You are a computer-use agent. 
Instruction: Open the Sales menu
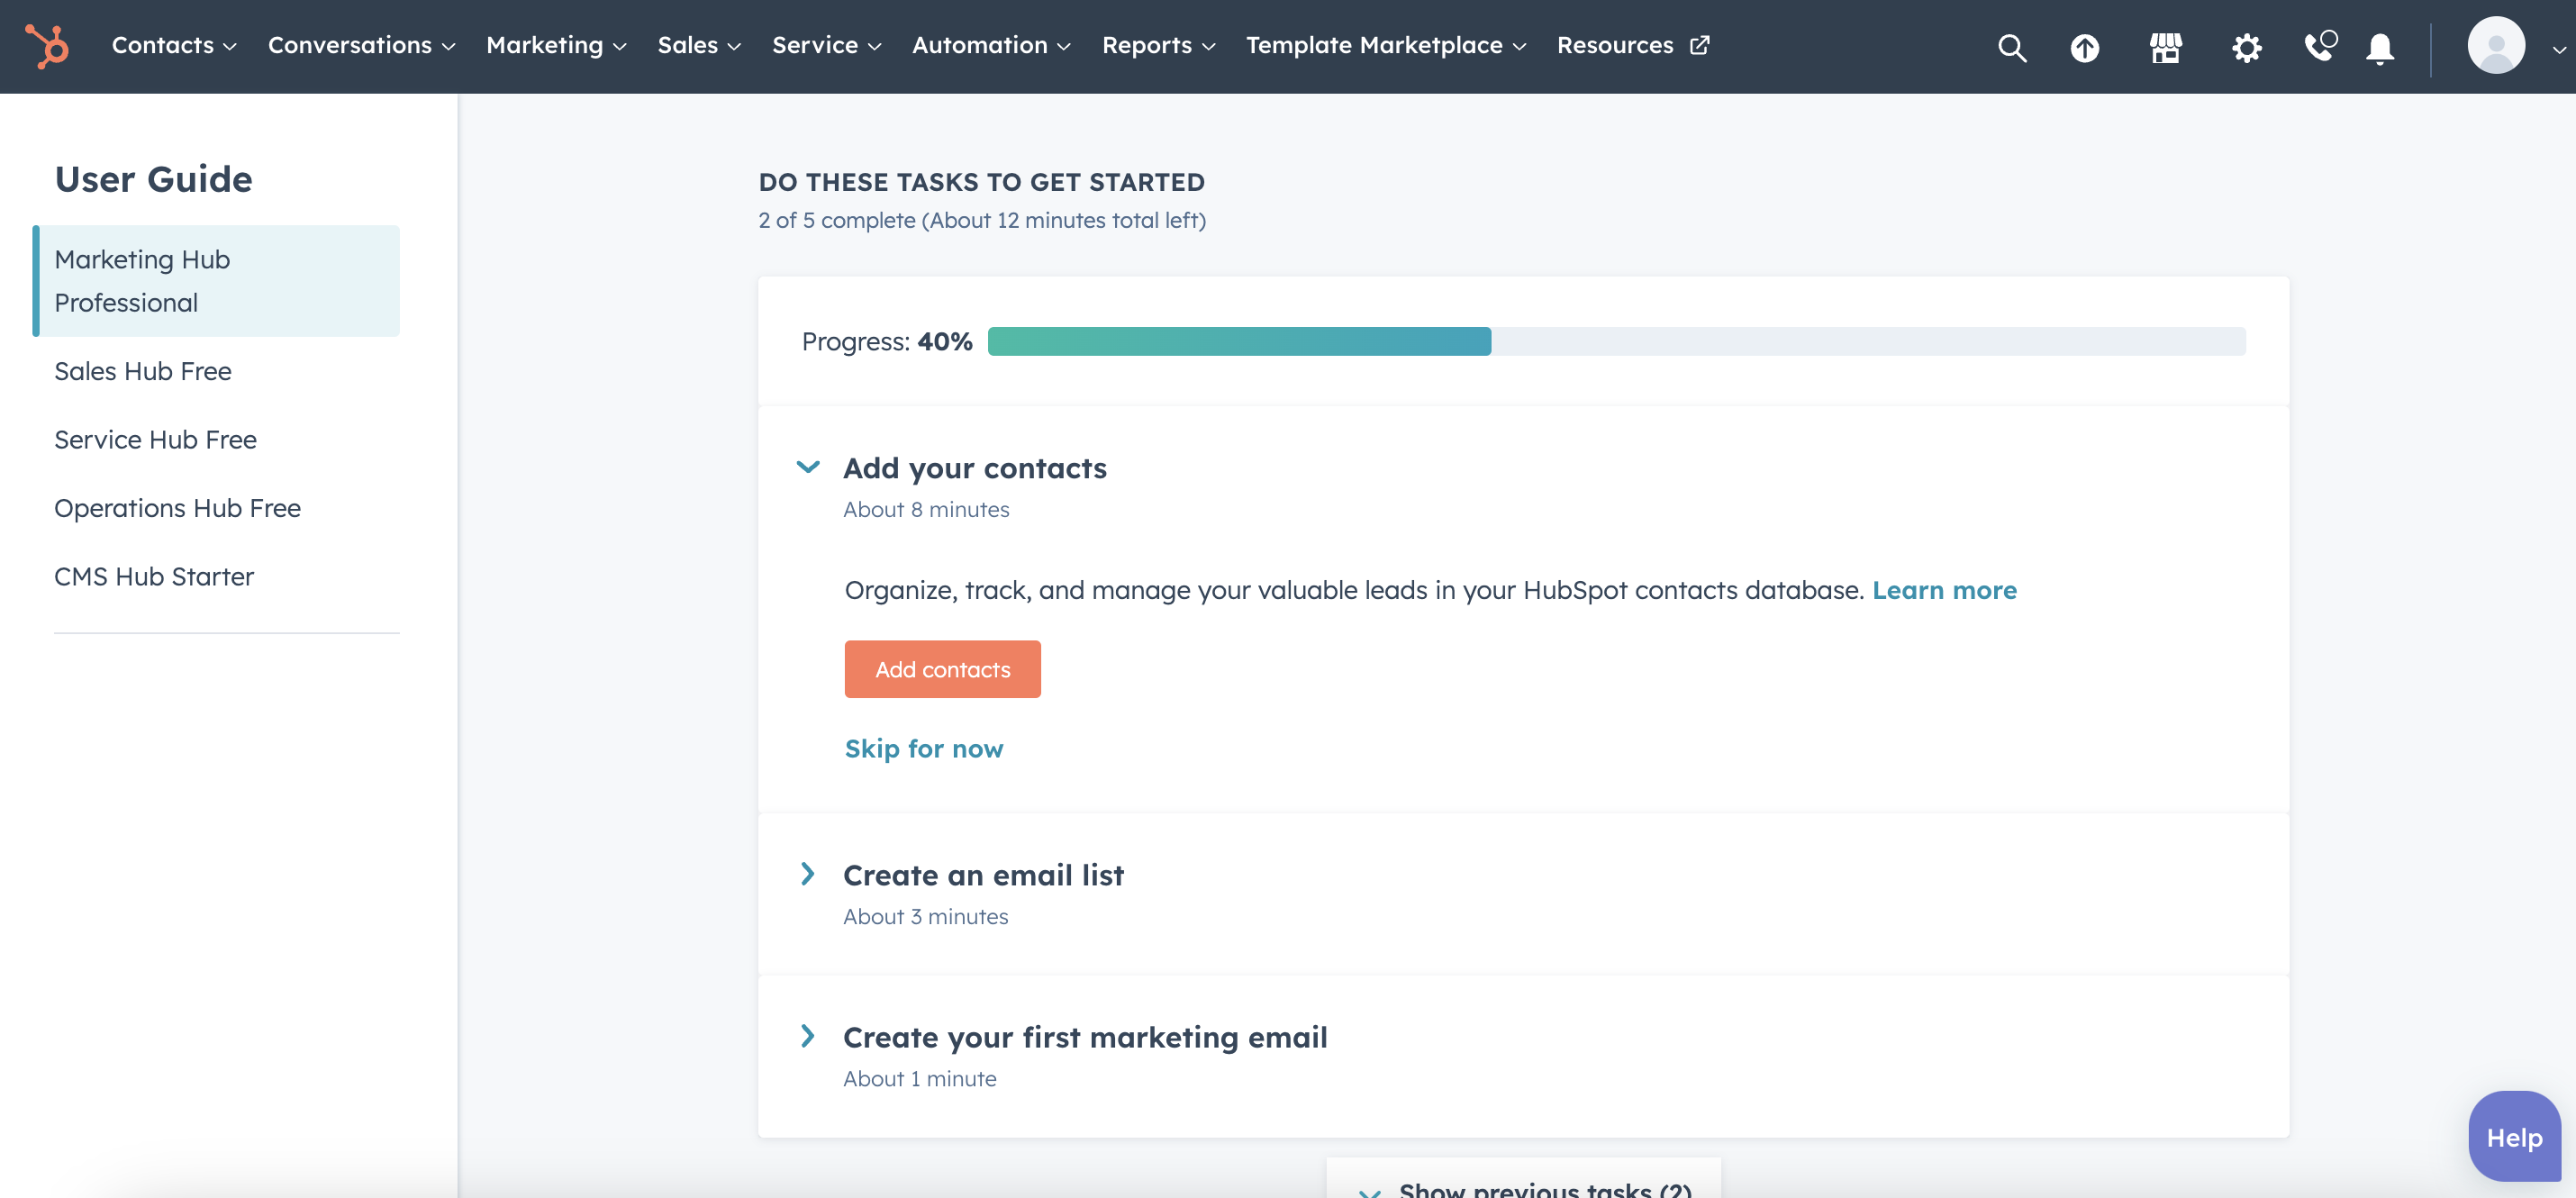pyautogui.click(x=699, y=45)
